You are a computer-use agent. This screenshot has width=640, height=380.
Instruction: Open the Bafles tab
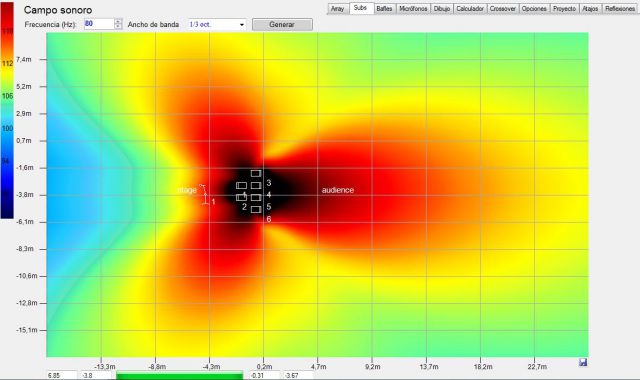384,9
